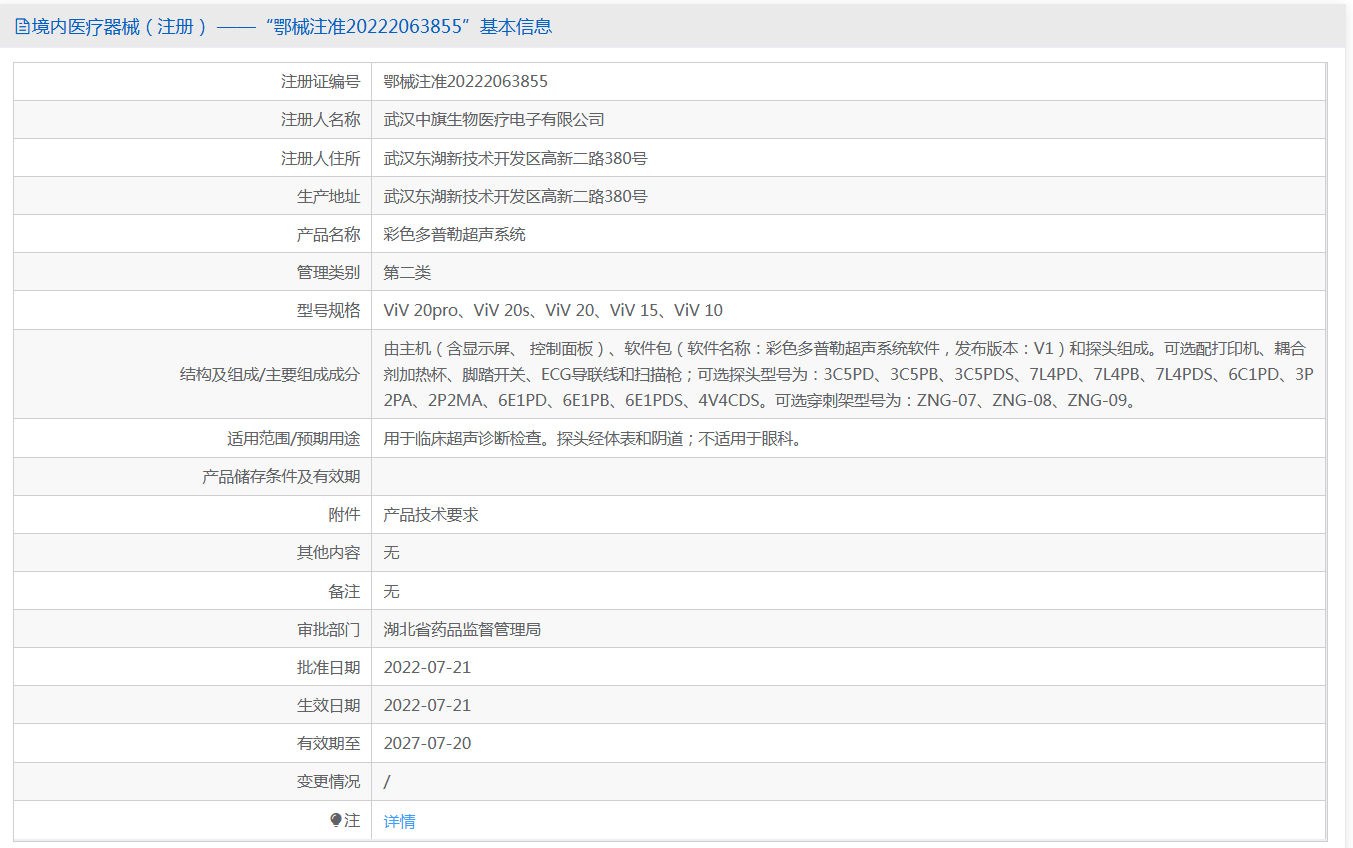The height and width of the screenshot is (848, 1353).
Task: Select the 适用范围/预期用途 label
Action: click(x=293, y=439)
